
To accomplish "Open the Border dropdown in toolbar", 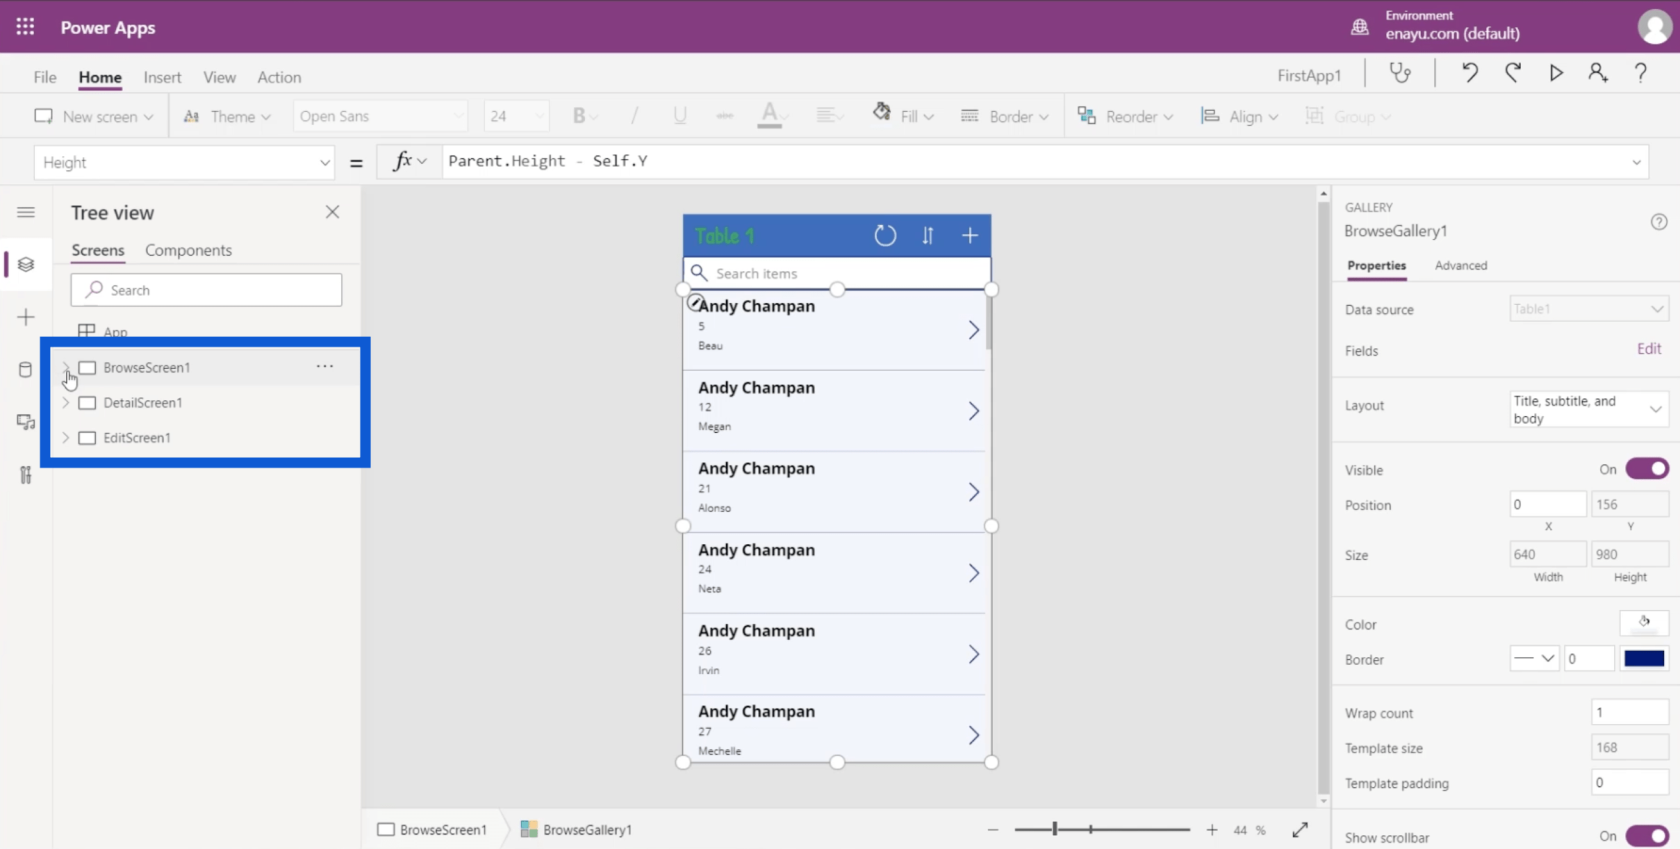I will pos(1005,116).
